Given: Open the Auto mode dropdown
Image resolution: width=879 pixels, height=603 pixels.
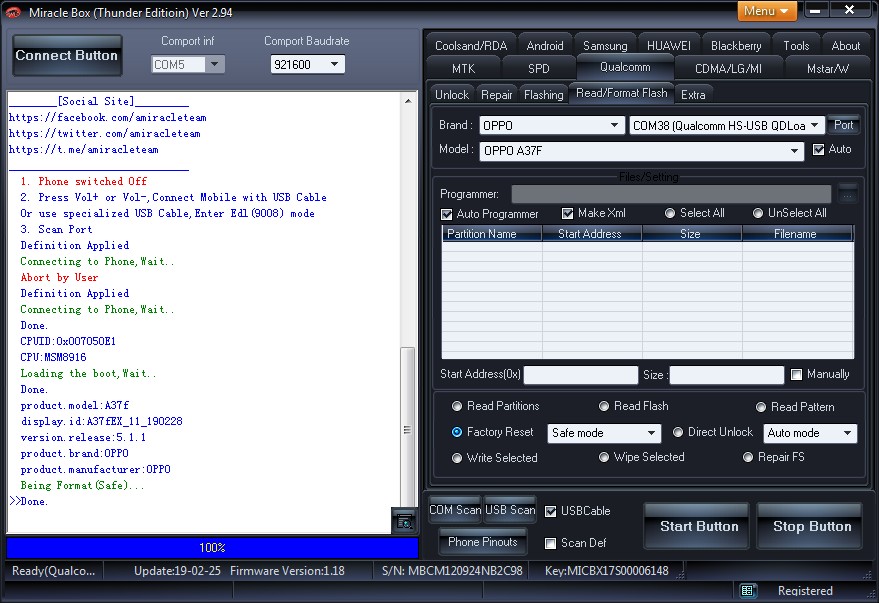Looking at the screenshot, I should point(810,433).
